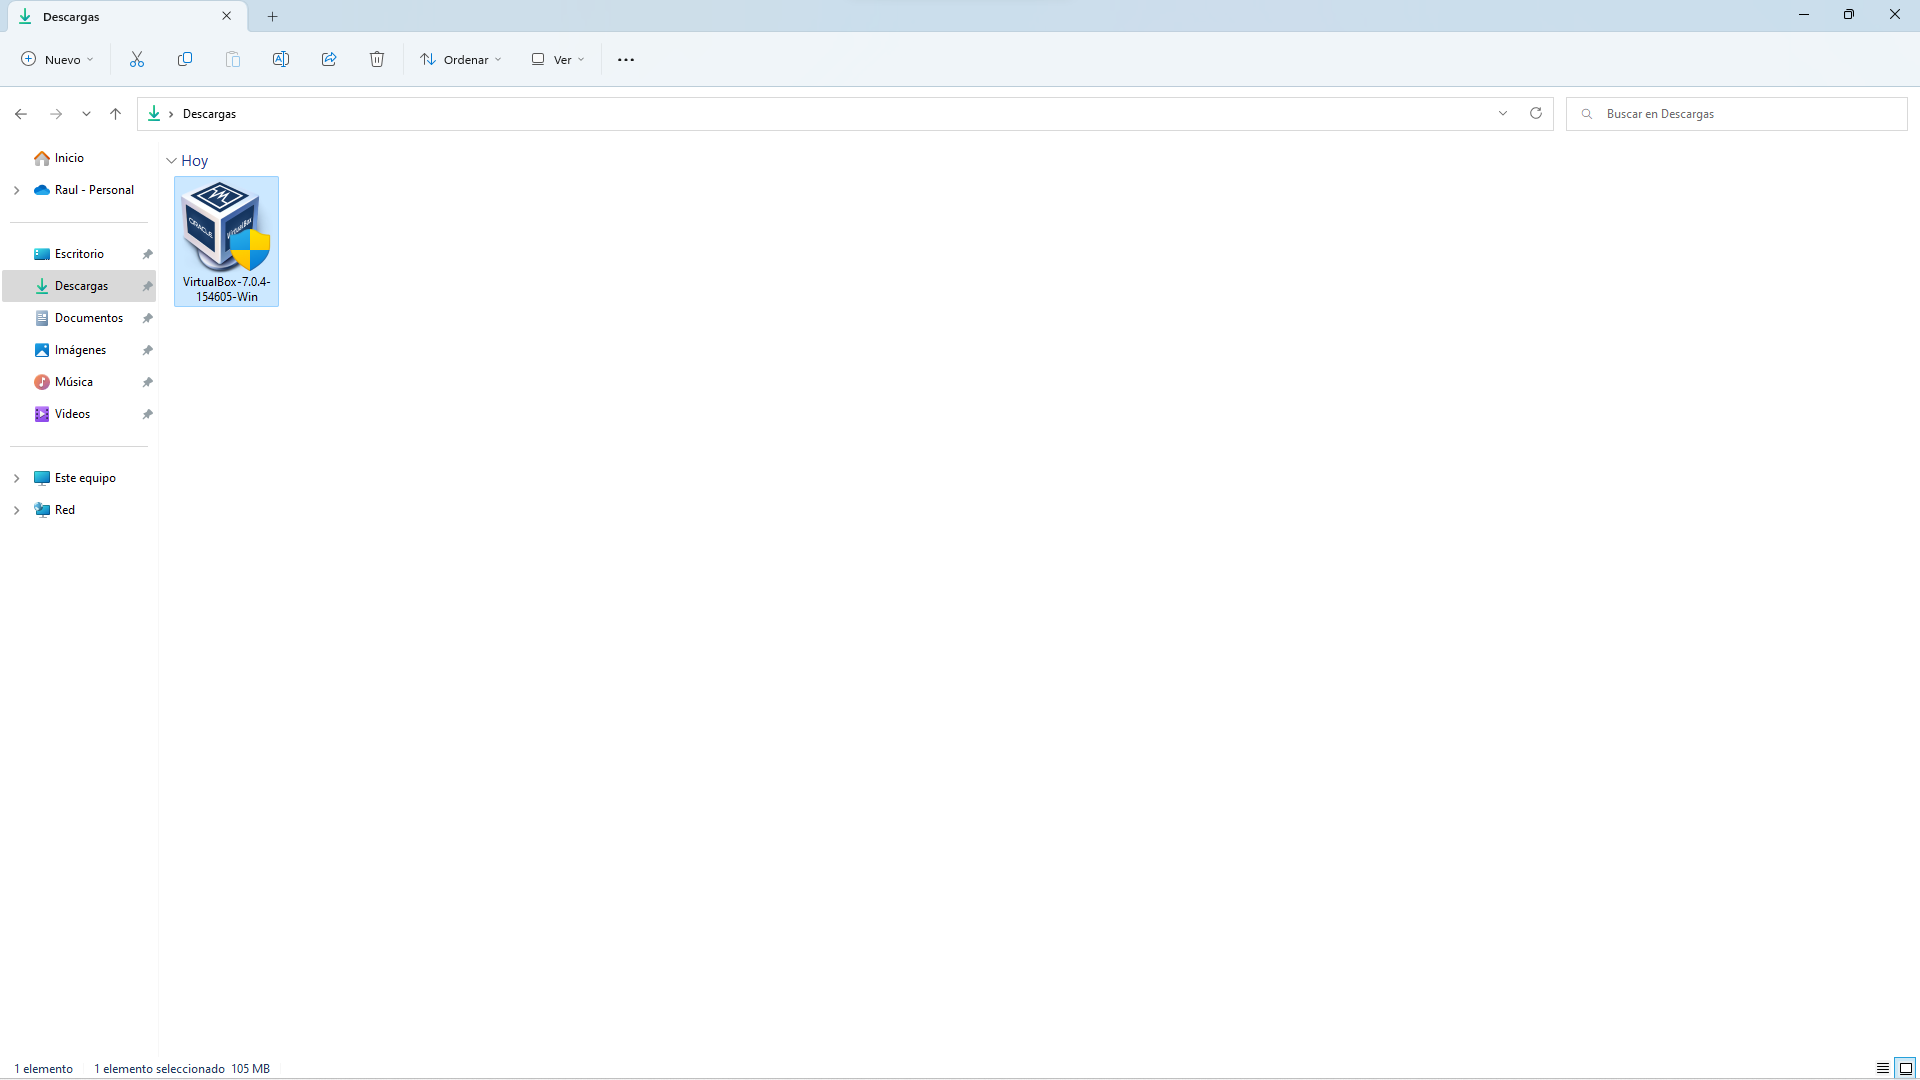Collapse the Hoy group header
Viewport: 1920px width, 1080px height.
pos(172,161)
